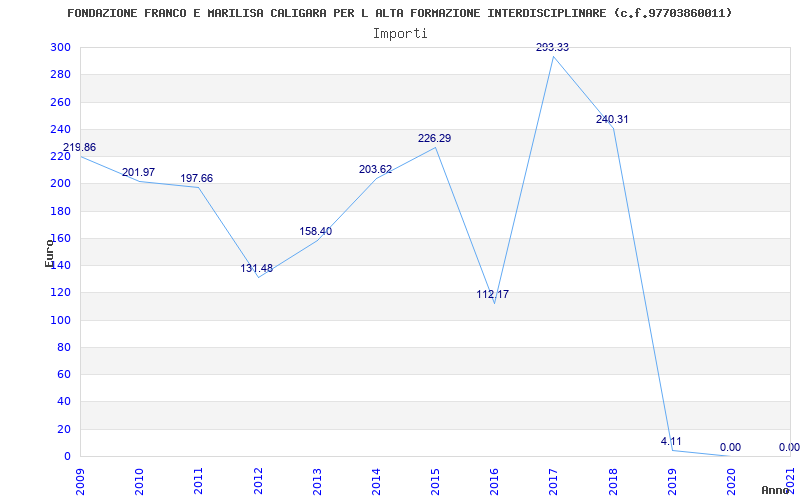
Task: Select the 2017 year label on axis
Action: (x=554, y=481)
